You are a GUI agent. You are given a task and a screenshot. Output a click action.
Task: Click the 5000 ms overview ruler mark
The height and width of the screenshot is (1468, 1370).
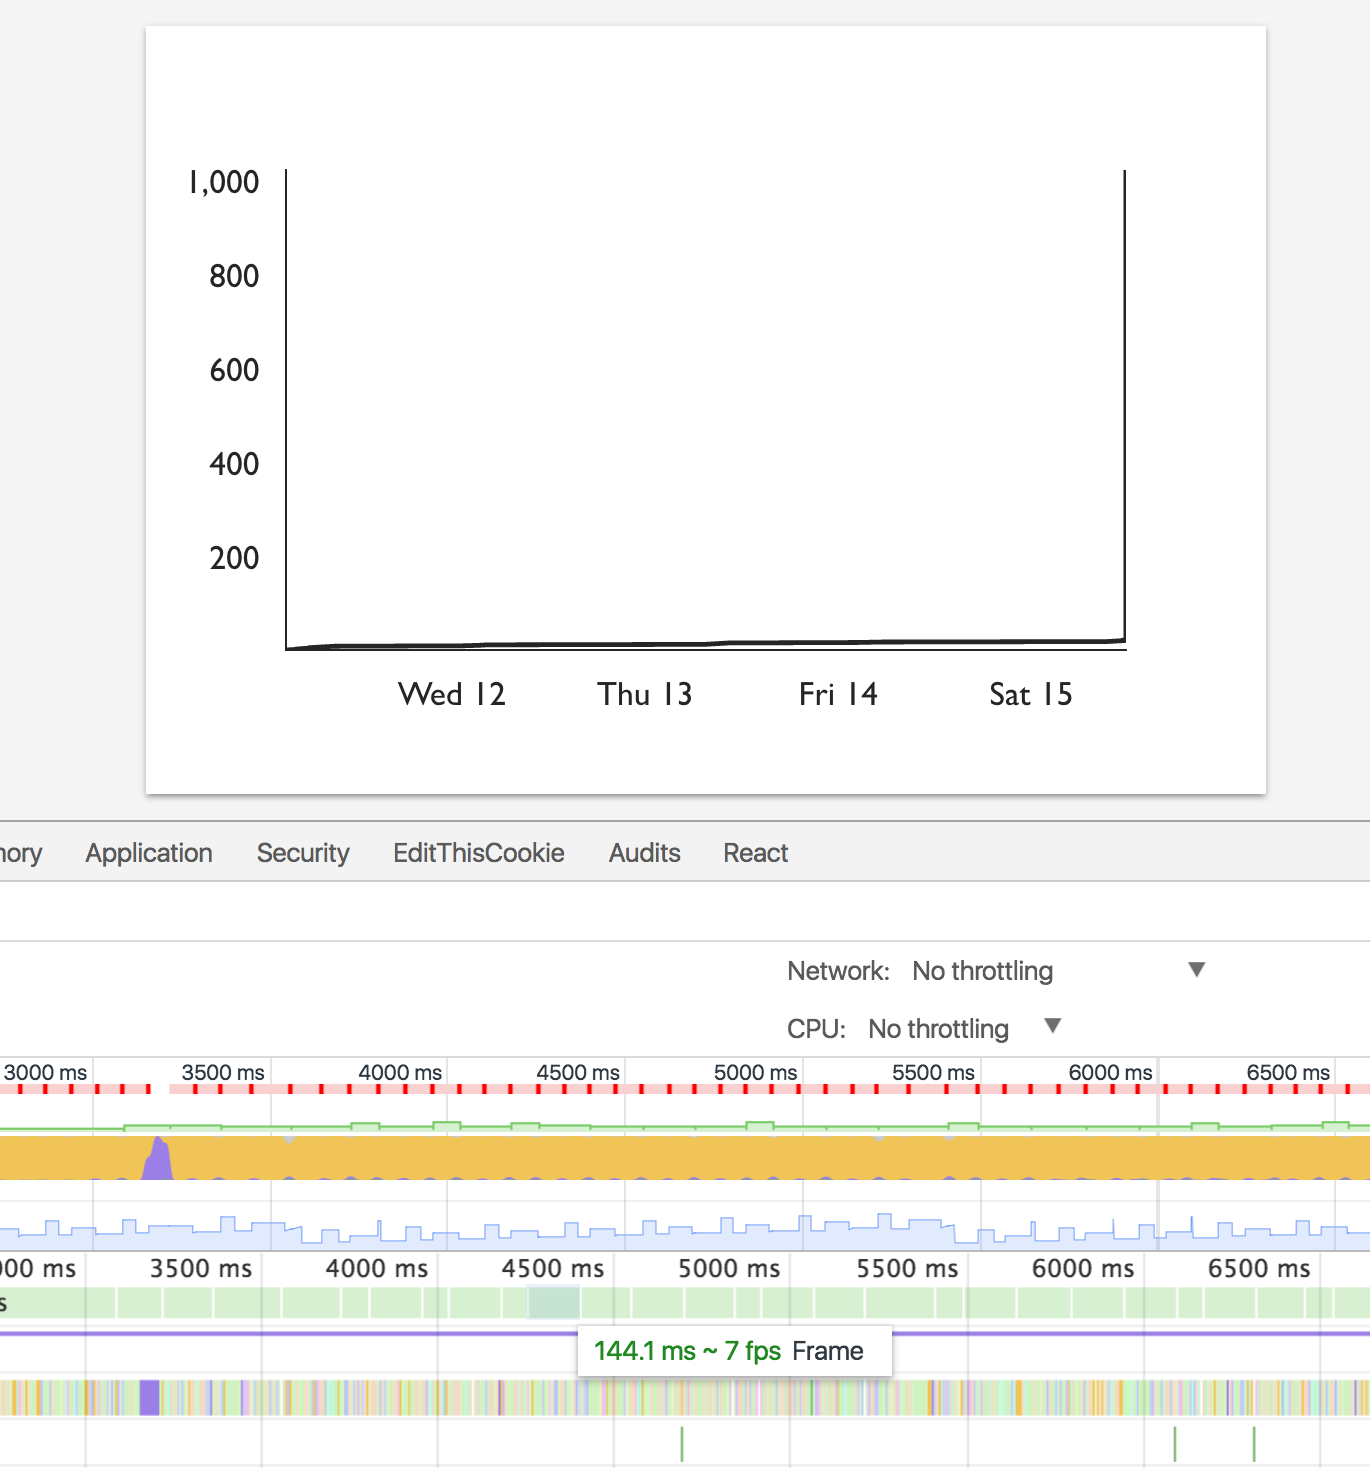pos(756,1072)
